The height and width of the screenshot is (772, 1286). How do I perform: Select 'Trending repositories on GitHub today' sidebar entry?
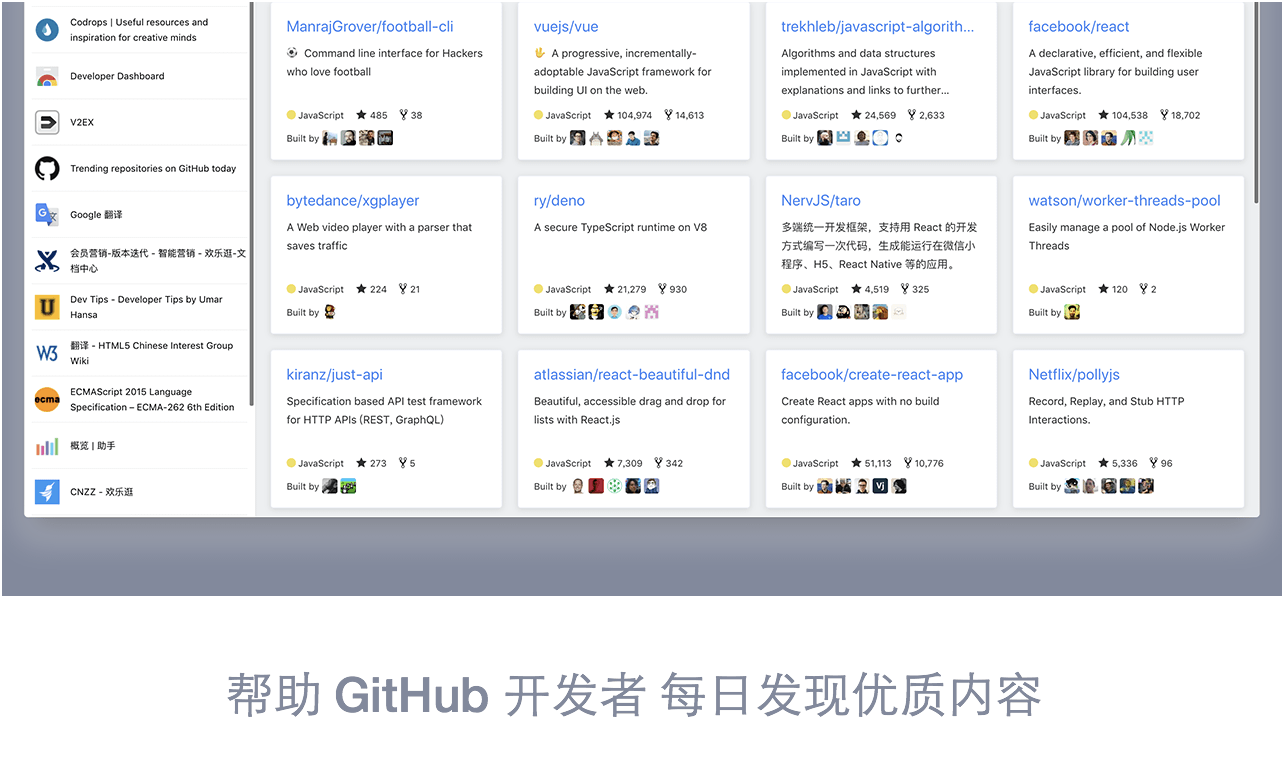(153, 169)
